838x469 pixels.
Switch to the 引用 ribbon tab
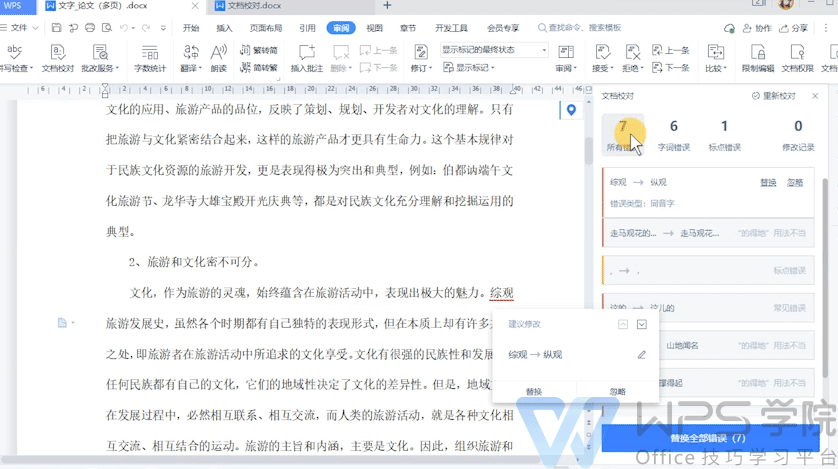coord(307,28)
